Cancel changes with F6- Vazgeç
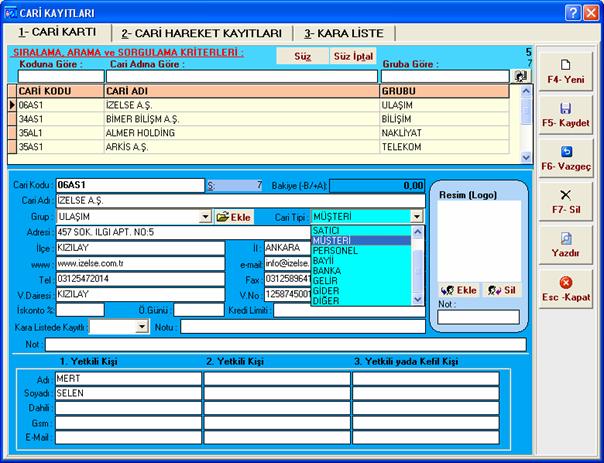 pos(565,158)
